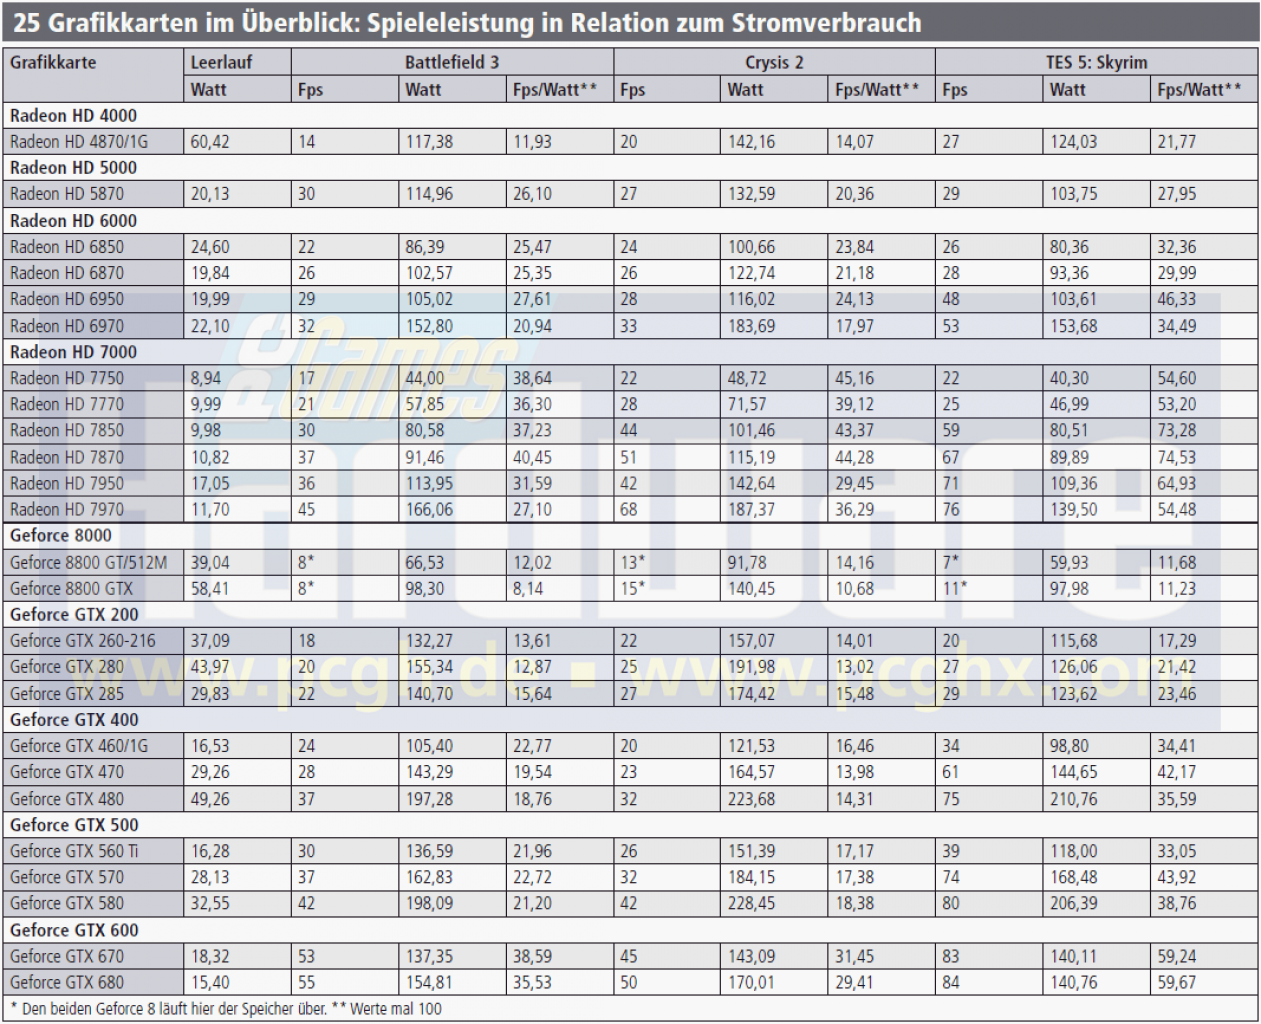Image resolution: width=1261 pixels, height=1024 pixels.
Task: Select Skyrim watt value '139,50'
Action: click(1074, 509)
